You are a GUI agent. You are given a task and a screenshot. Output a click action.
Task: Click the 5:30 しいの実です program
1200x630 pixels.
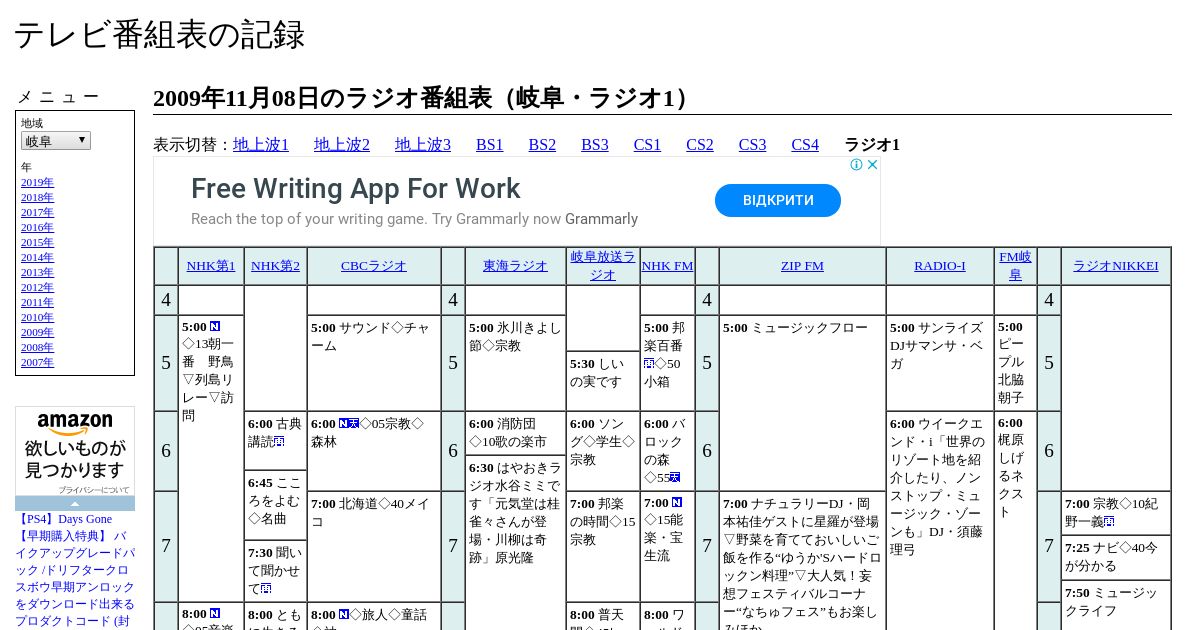point(603,381)
